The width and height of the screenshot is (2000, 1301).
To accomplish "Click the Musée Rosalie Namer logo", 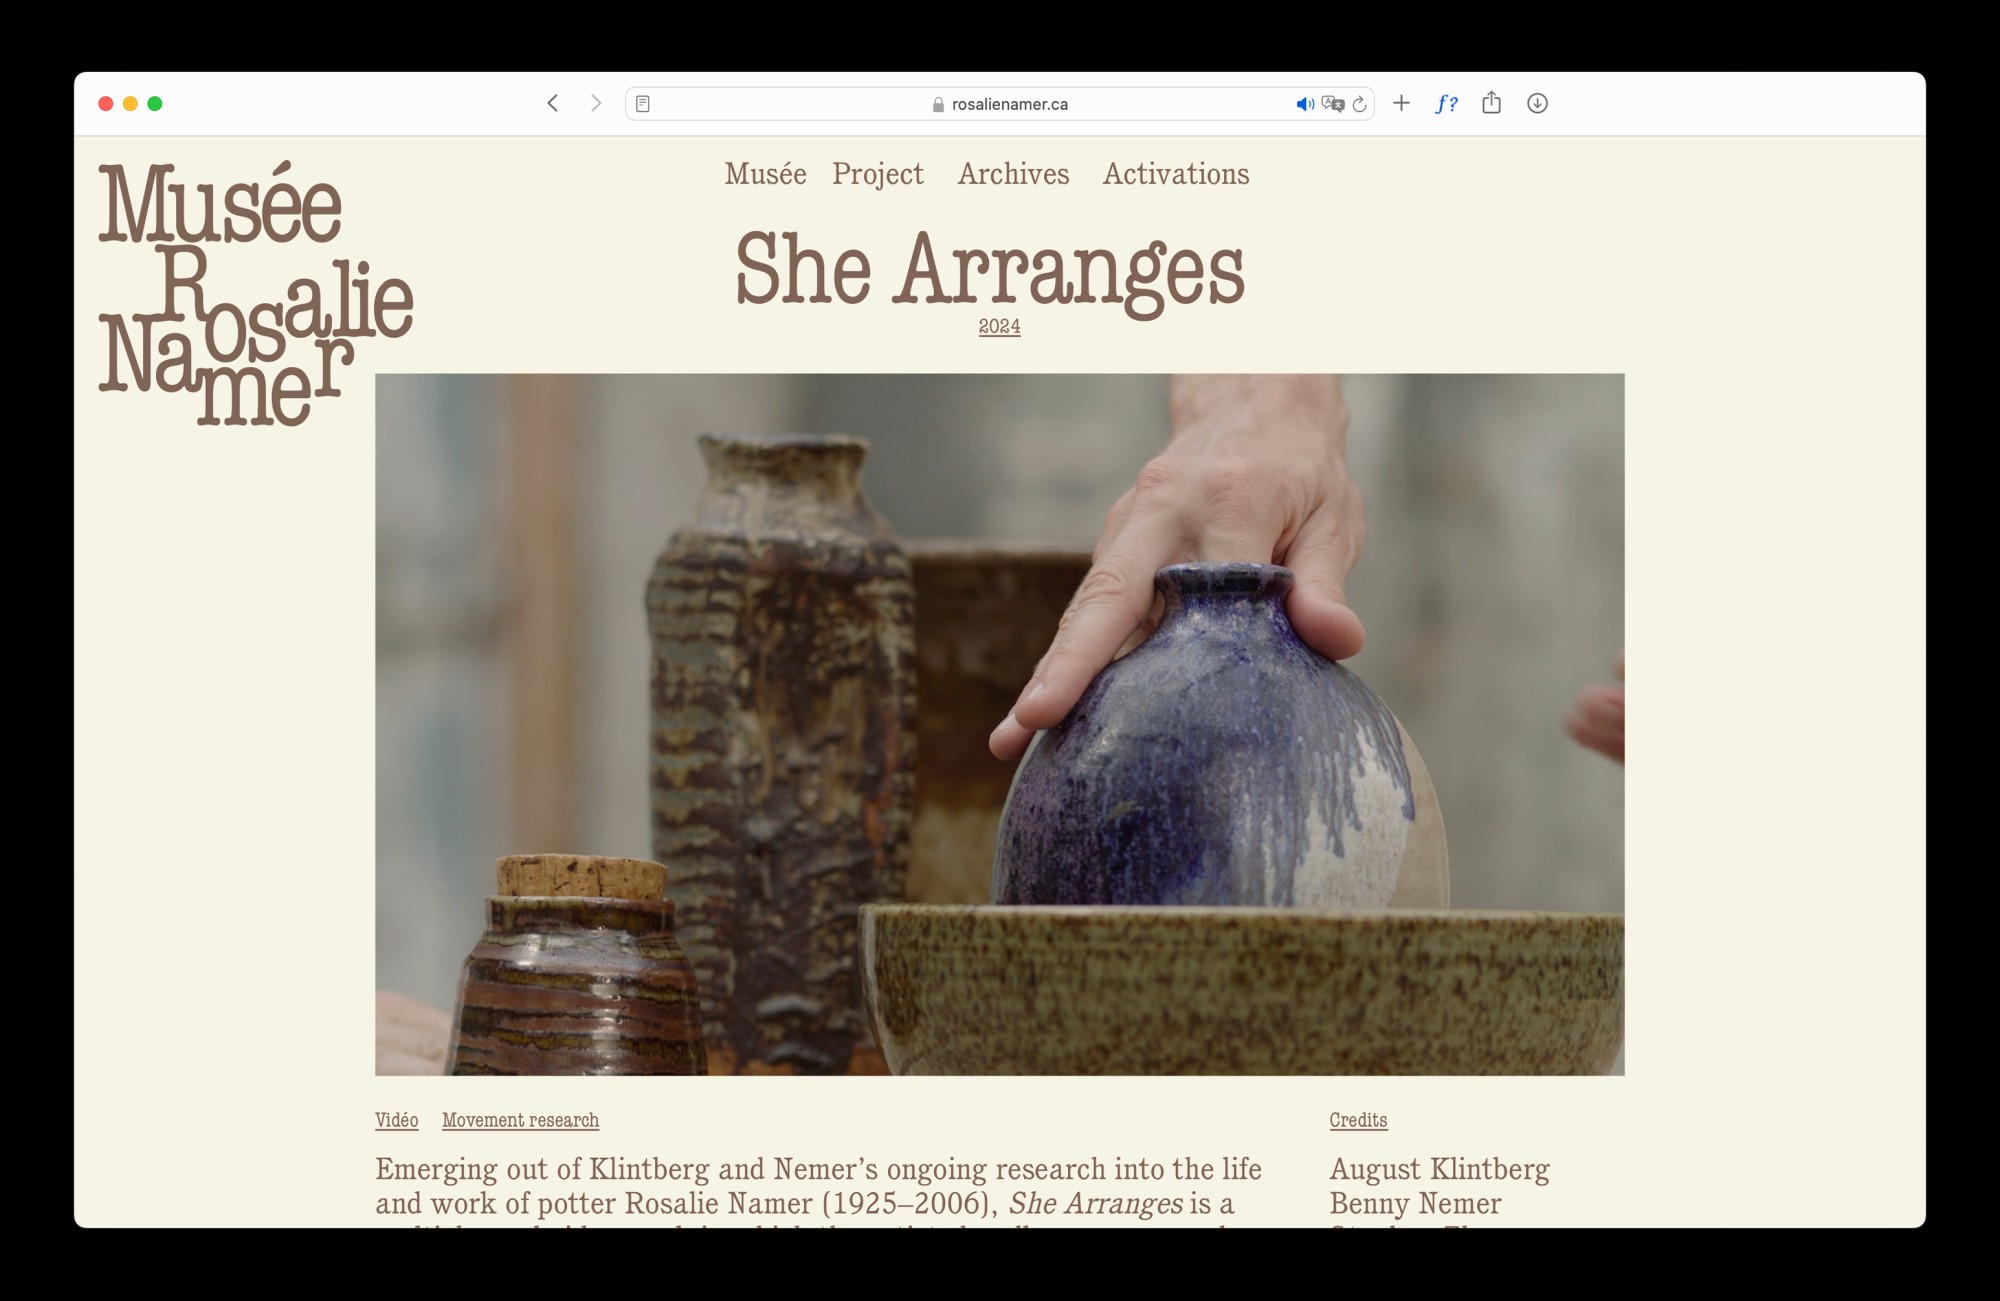I will coord(254,294).
